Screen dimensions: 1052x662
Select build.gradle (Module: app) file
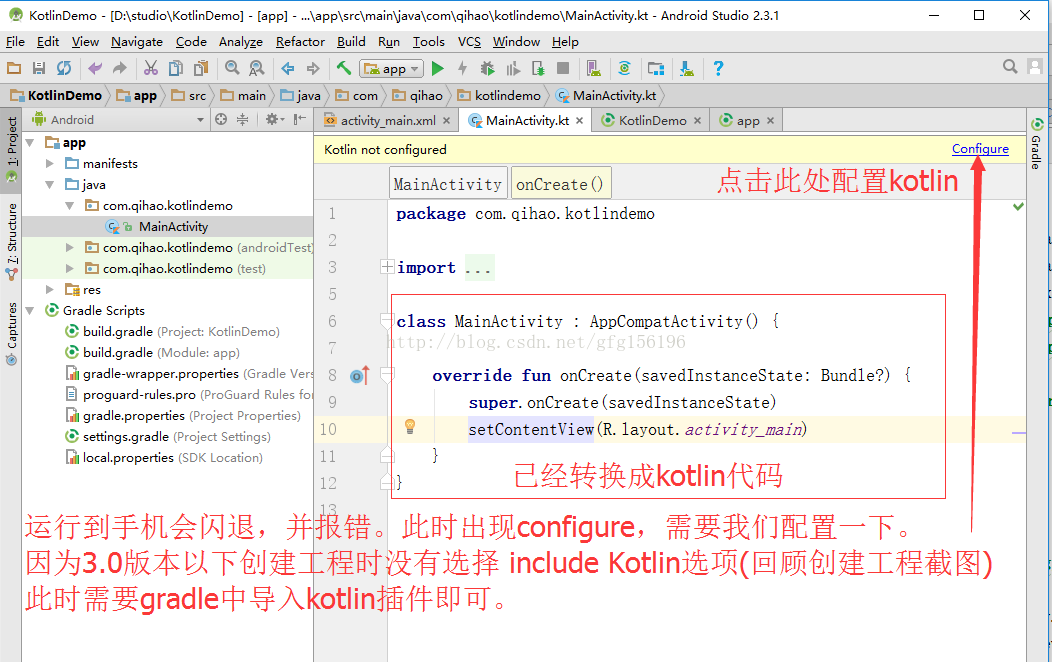click(x=161, y=353)
